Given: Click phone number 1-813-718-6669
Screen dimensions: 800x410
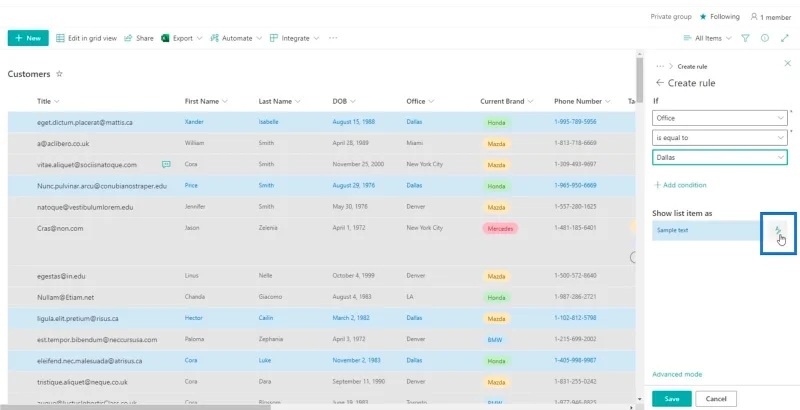Looking at the screenshot, I should [x=575, y=143].
